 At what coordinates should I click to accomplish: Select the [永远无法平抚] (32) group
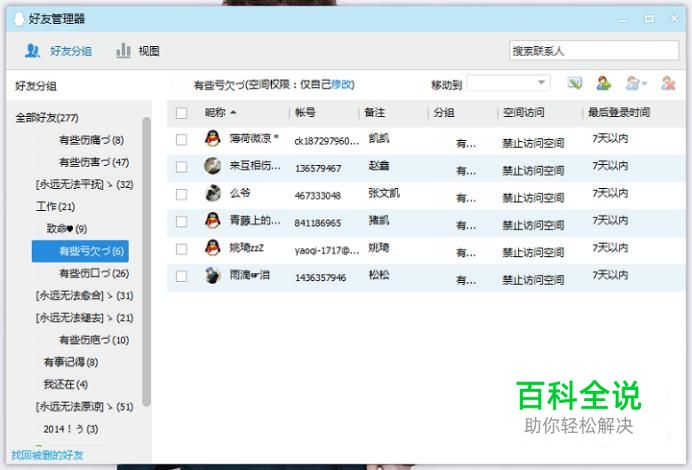pyautogui.click(x=84, y=184)
